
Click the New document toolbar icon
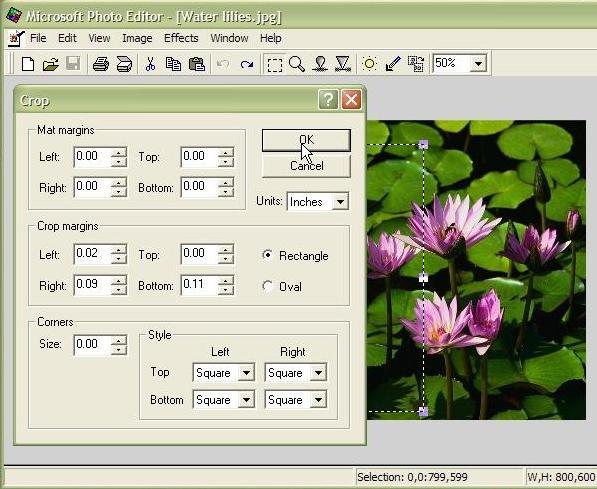28,64
